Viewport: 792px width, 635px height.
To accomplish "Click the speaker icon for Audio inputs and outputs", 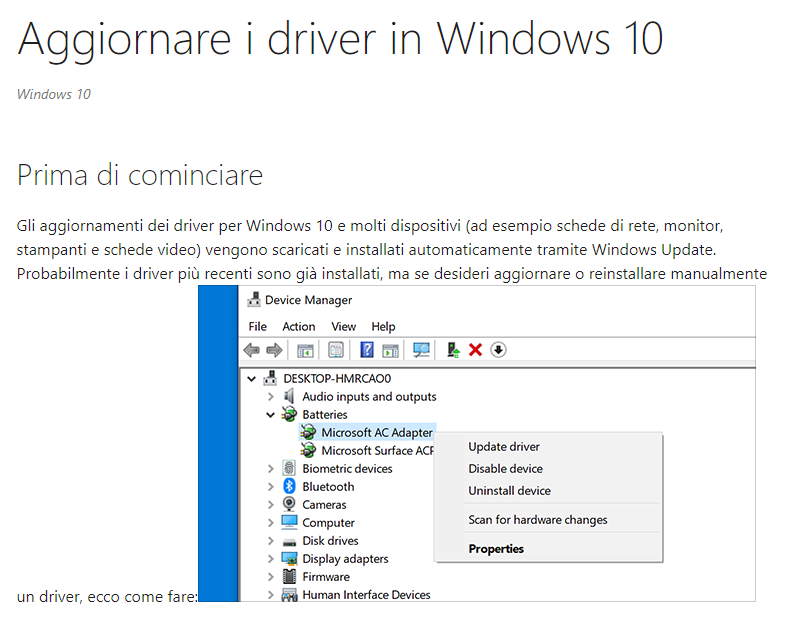I will pyautogui.click(x=289, y=396).
